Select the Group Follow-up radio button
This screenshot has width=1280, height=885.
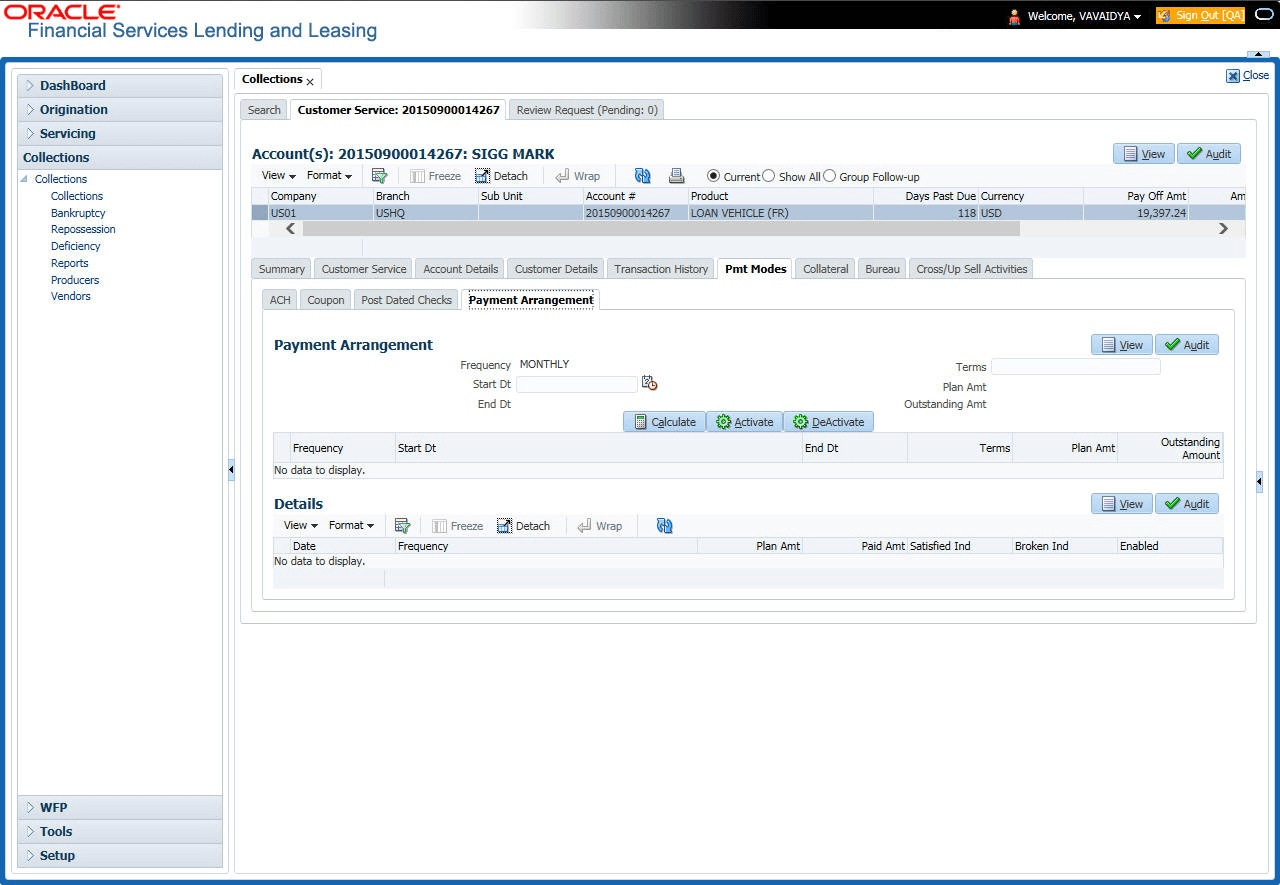[830, 176]
